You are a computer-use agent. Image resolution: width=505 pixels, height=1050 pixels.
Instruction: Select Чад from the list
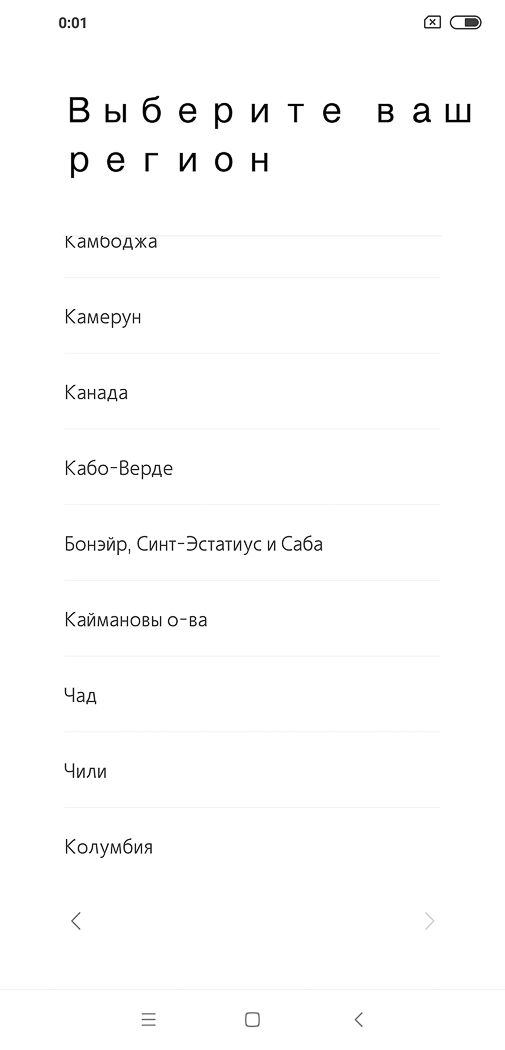(252, 694)
